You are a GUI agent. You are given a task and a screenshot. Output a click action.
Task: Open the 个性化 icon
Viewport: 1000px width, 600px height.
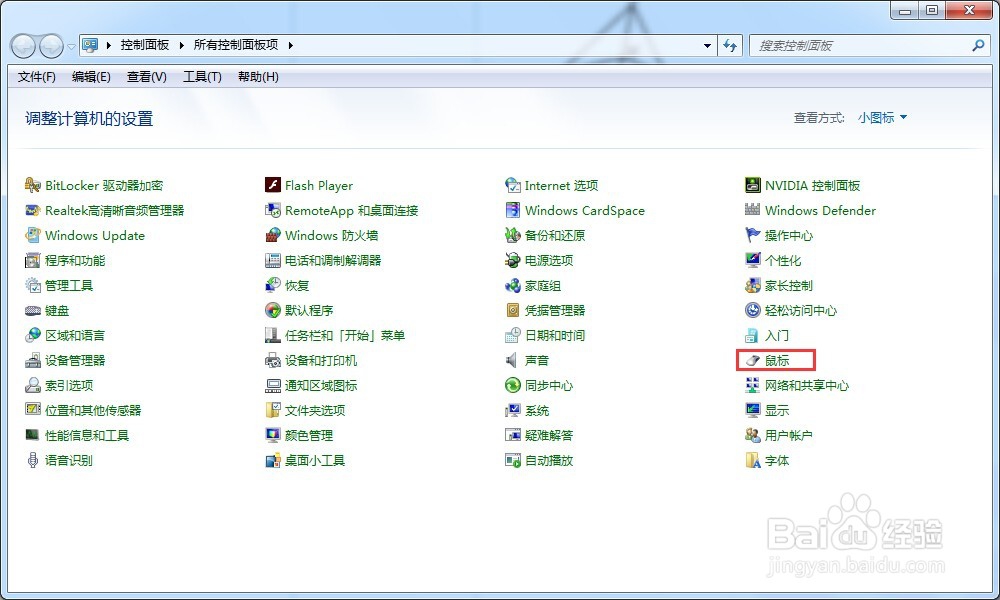point(753,260)
